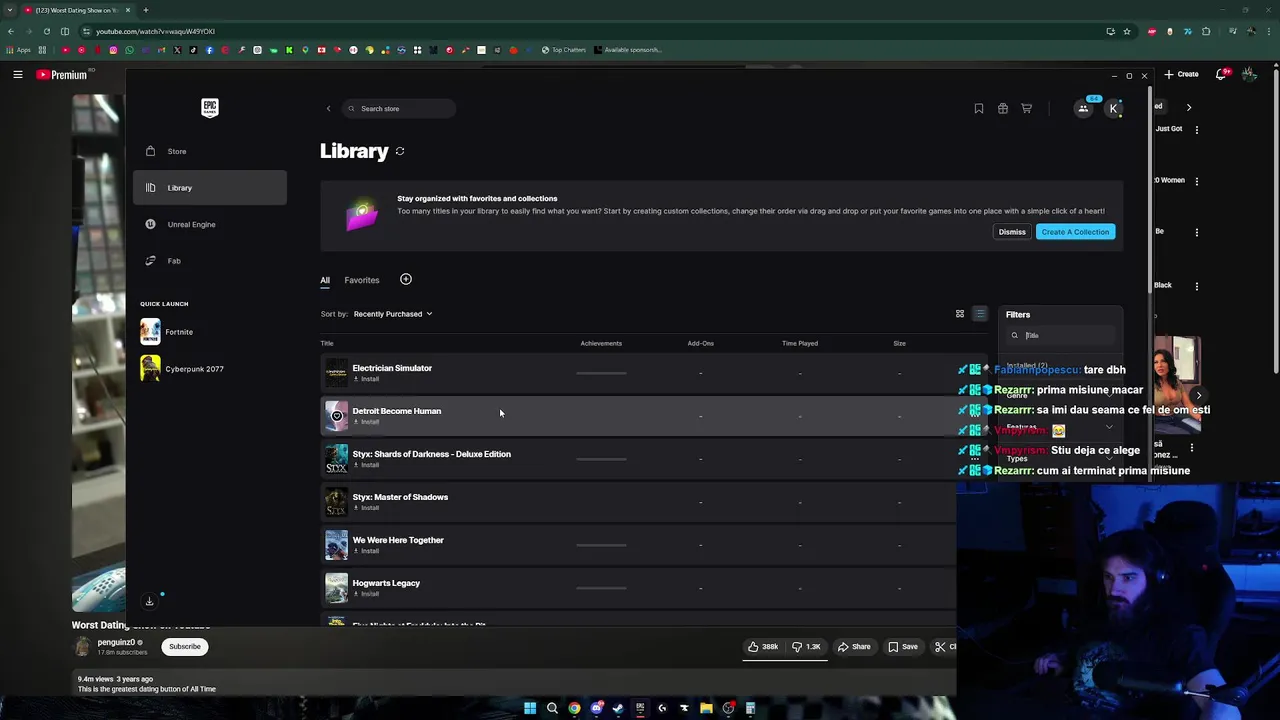The width and height of the screenshot is (1280, 720).
Task: Select Library in the Epic sidebar
Action: pos(209,188)
